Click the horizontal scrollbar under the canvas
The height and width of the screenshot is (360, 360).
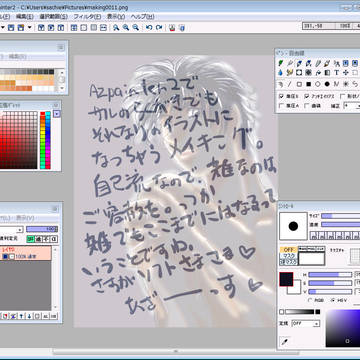click(176, 351)
